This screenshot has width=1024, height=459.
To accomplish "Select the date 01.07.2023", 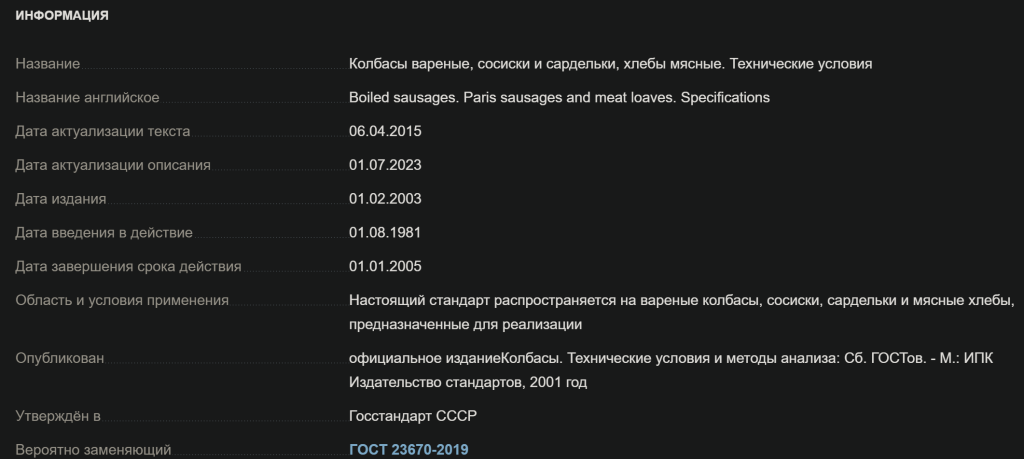I will [x=385, y=165].
